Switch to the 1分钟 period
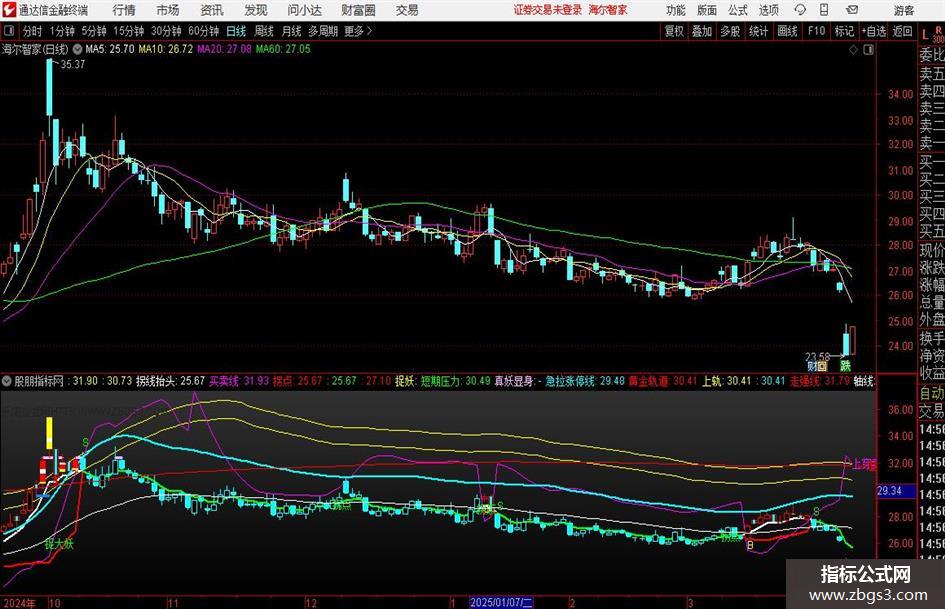The height and width of the screenshot is (609, 945). click(x=62, y=31)
